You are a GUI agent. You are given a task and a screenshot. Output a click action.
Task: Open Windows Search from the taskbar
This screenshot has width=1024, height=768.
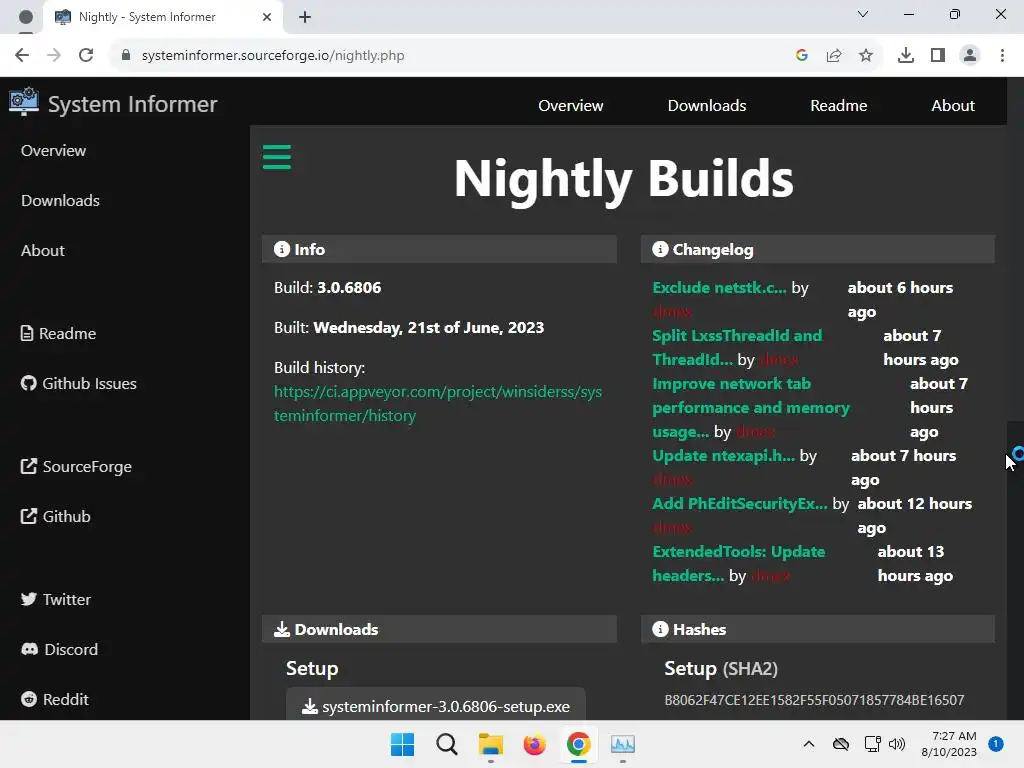(x=447, y=744)
